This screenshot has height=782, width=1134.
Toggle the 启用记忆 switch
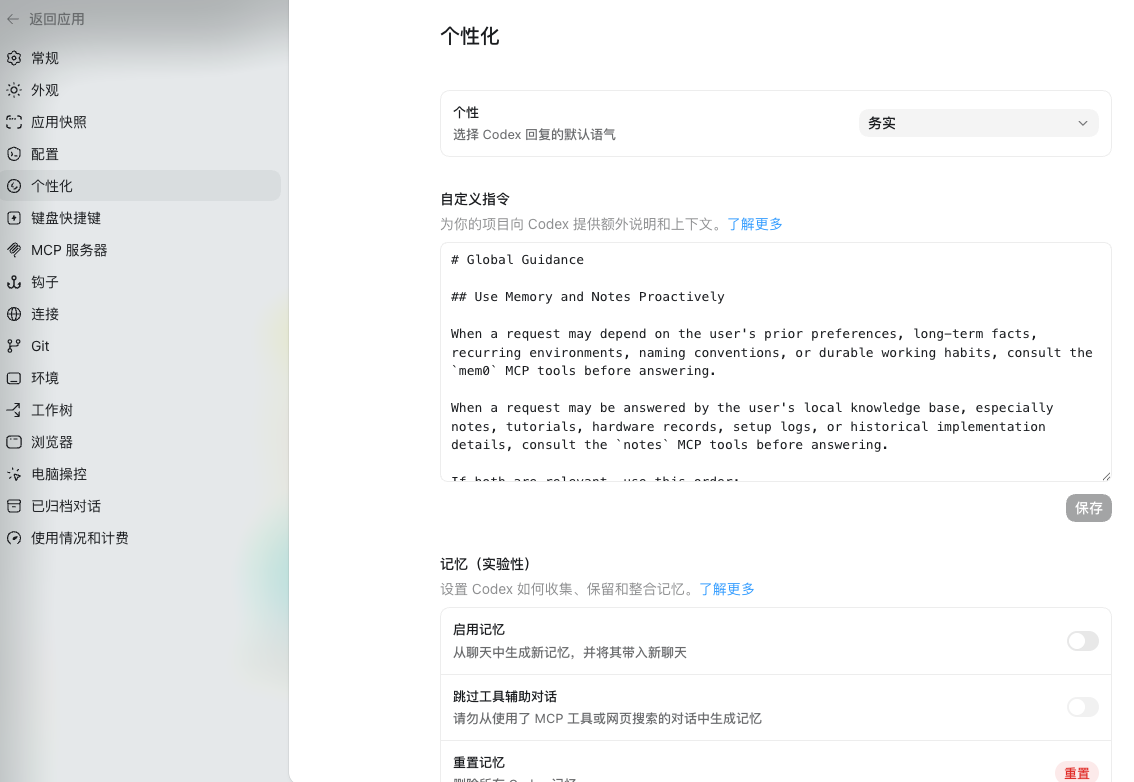pyautogui.click(x=1082, y=641)
